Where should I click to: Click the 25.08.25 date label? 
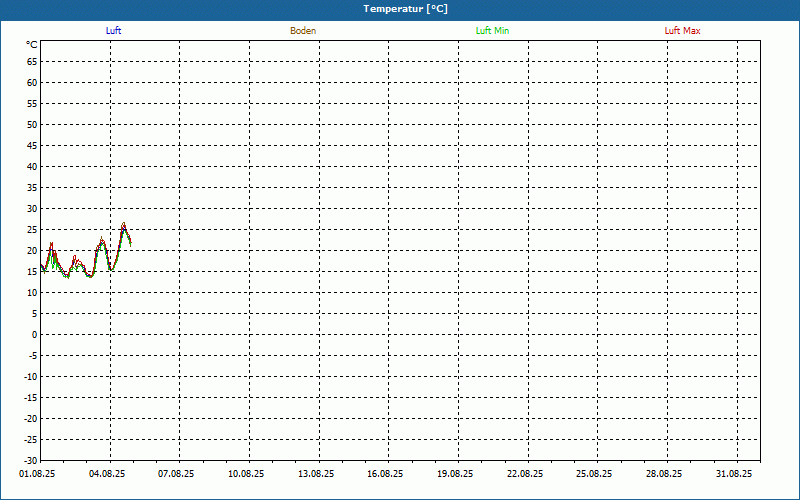pyautogui.click(x=594, y=474)
